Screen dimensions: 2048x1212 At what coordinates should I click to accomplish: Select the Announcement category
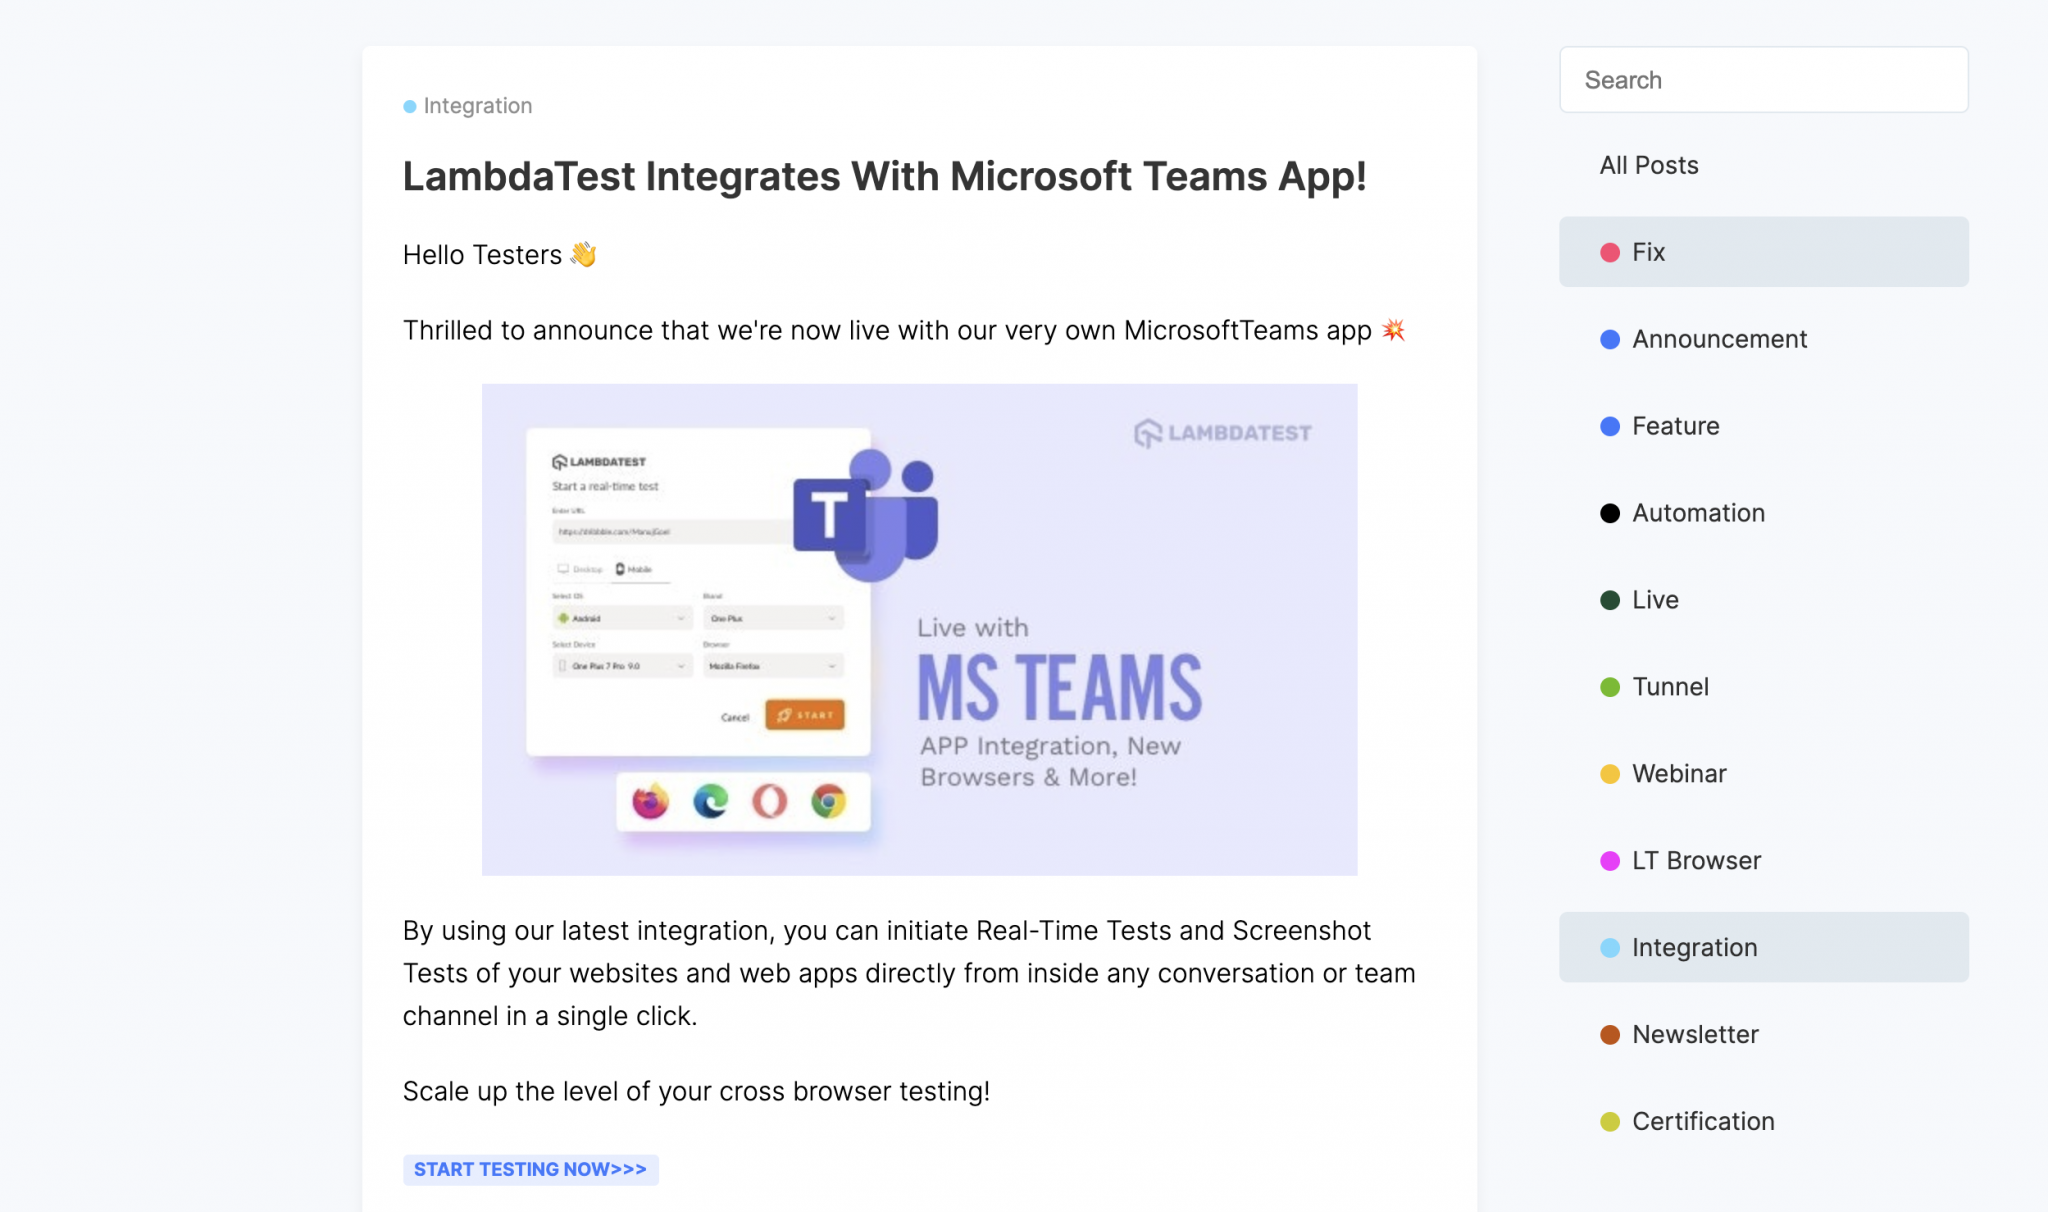click(x=1718, y=339)
